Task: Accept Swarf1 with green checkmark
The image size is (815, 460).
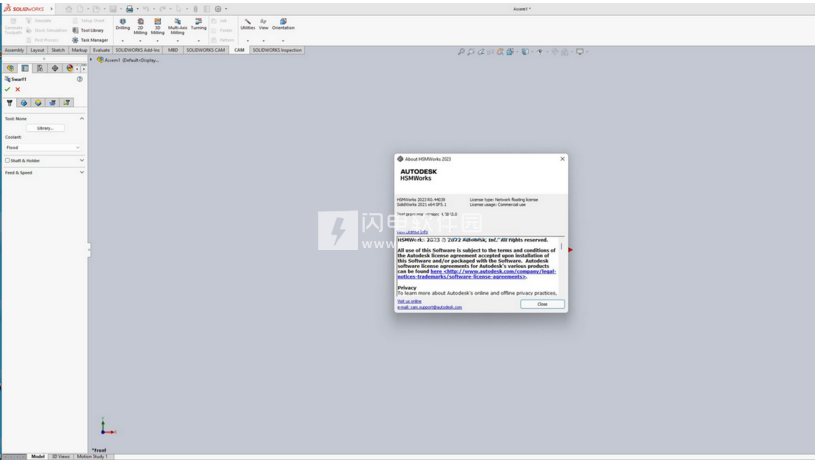Action: [x=7, y=89]
